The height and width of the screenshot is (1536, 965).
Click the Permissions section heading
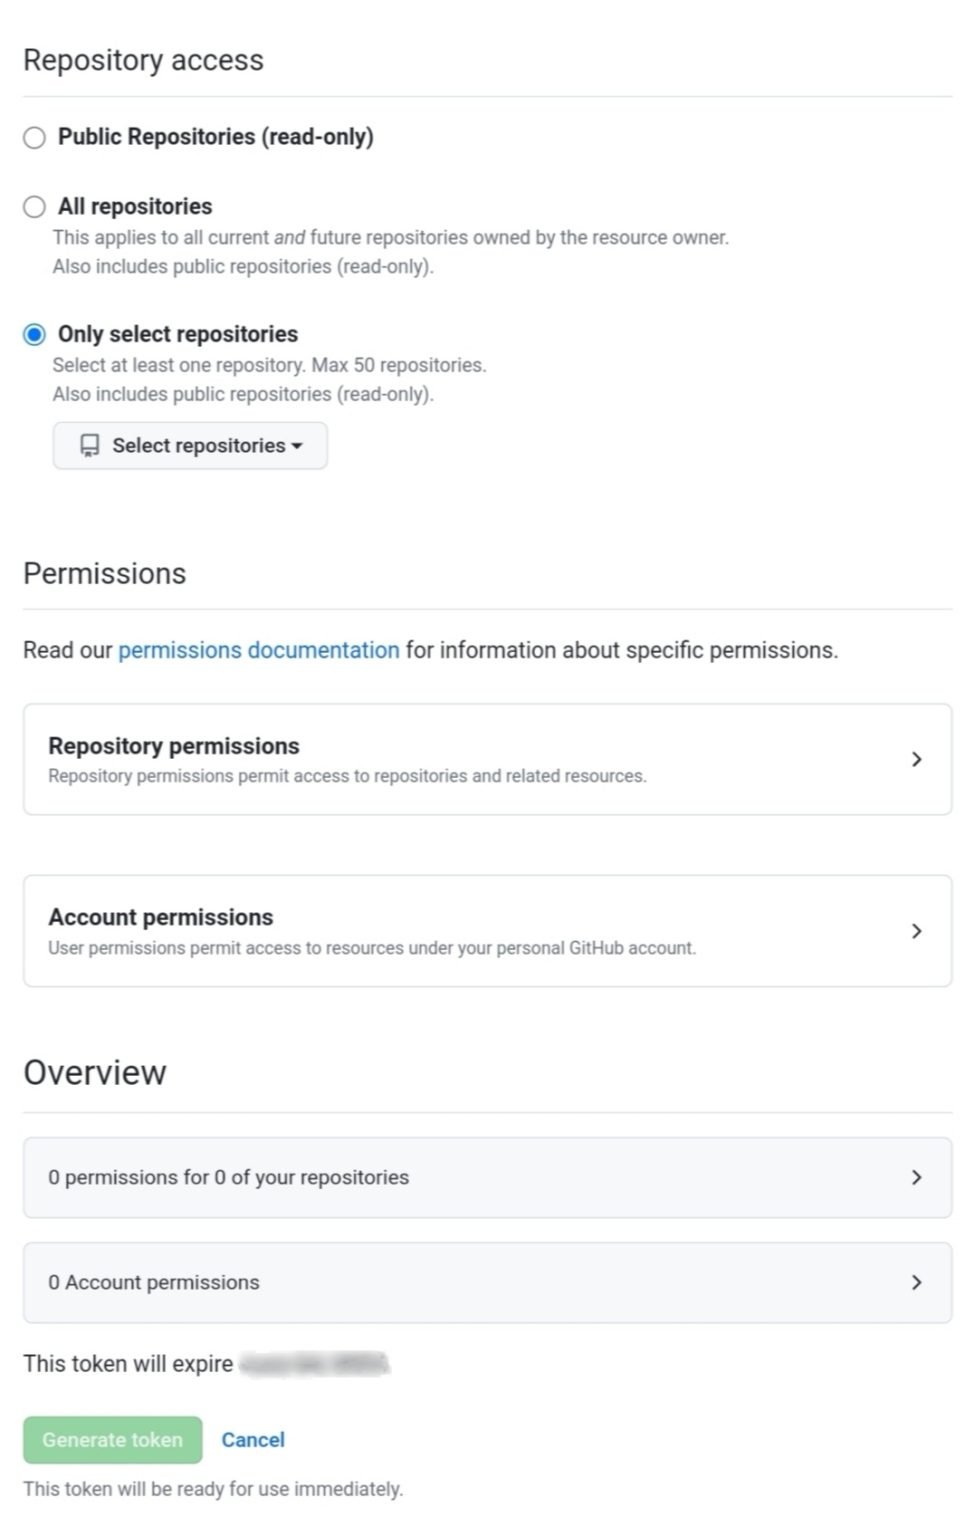coord(104,573)
